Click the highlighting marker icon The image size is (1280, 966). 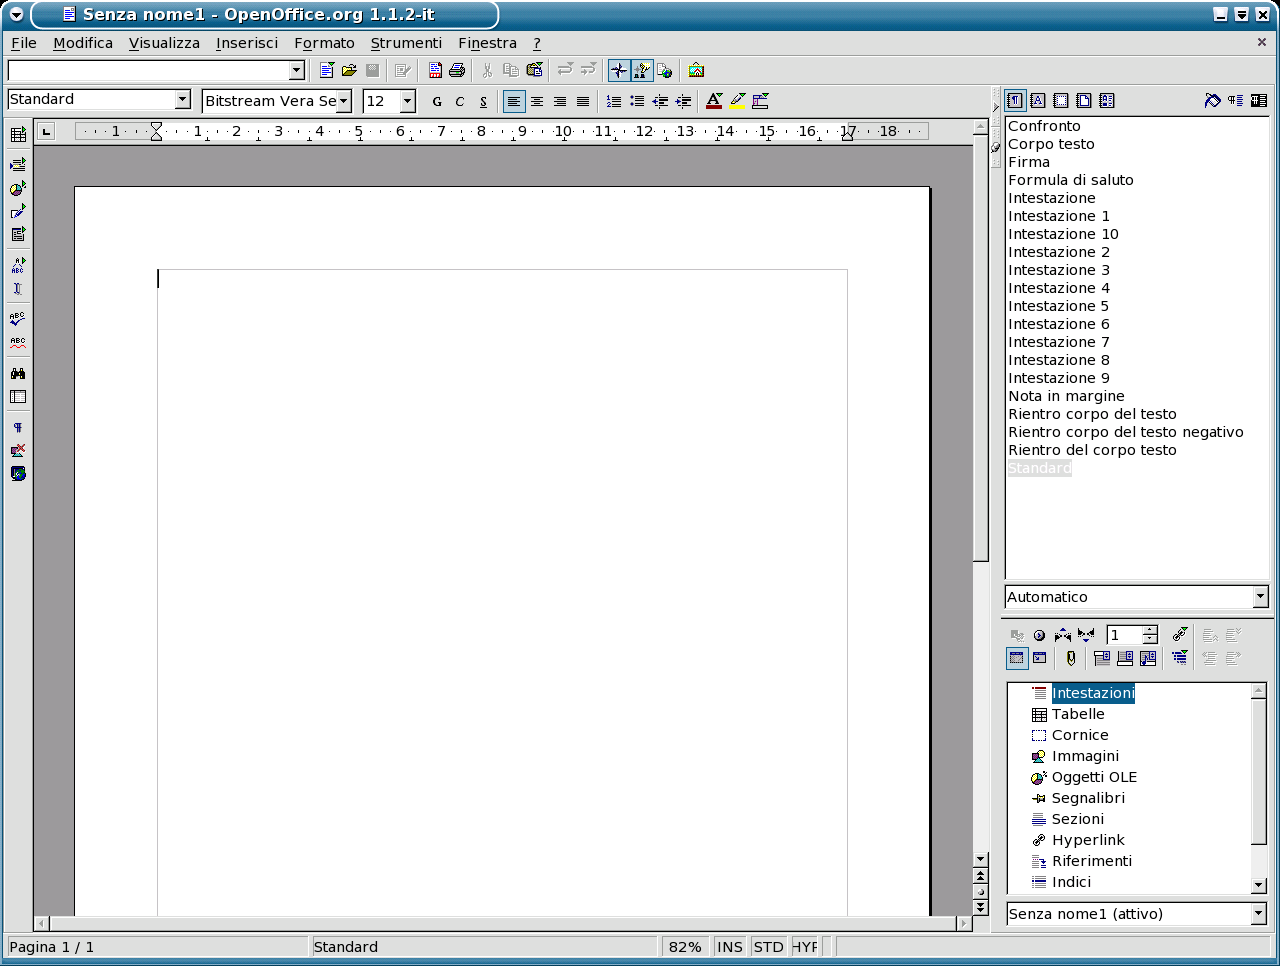(737, 101)
